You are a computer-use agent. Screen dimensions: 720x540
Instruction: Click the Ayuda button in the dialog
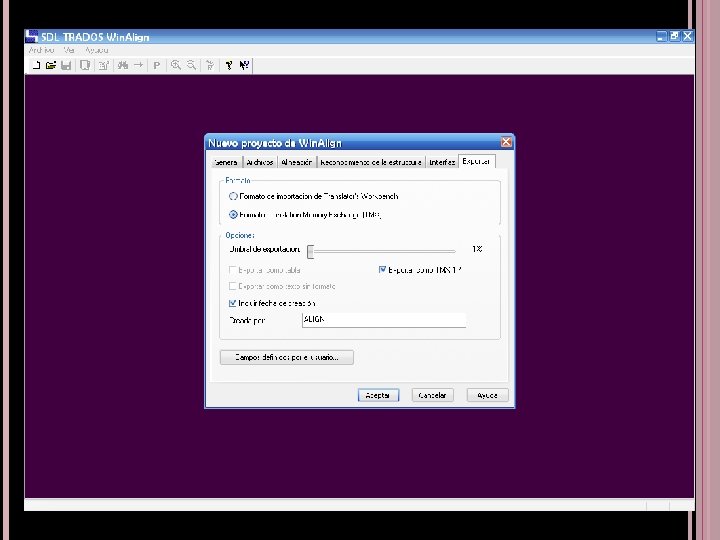click(x=487, y=395)
